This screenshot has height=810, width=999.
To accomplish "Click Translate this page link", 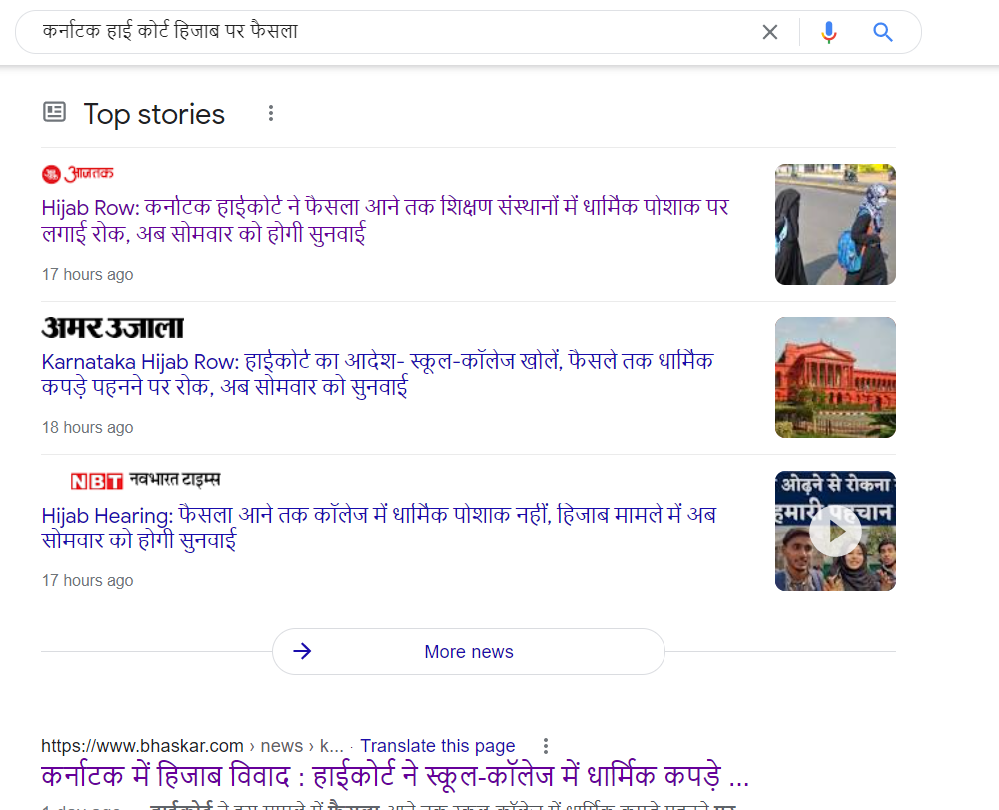I will coord(437,746).
